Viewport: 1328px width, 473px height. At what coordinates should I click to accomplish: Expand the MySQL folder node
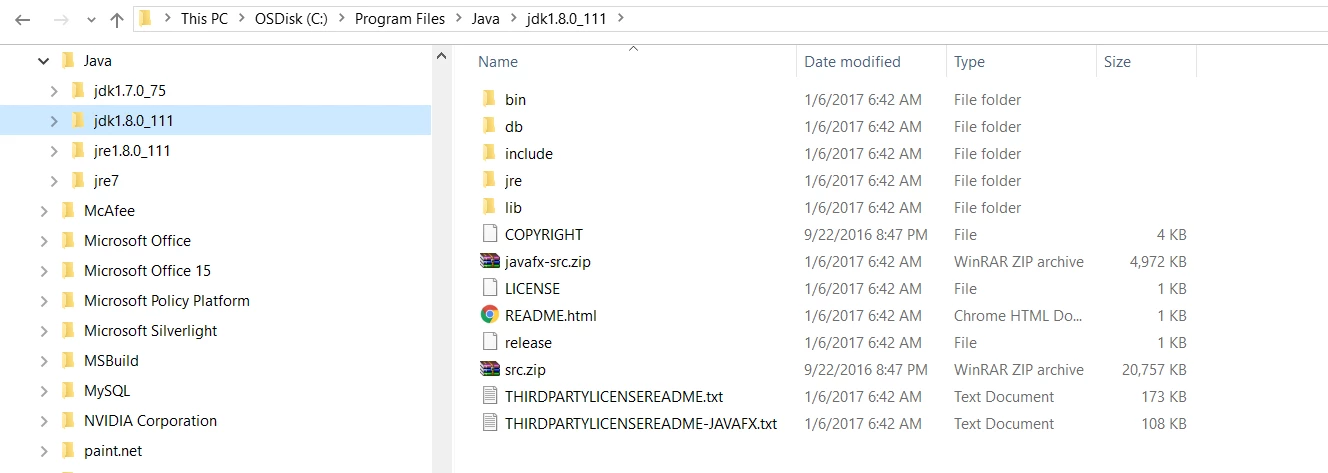point(43,391)
